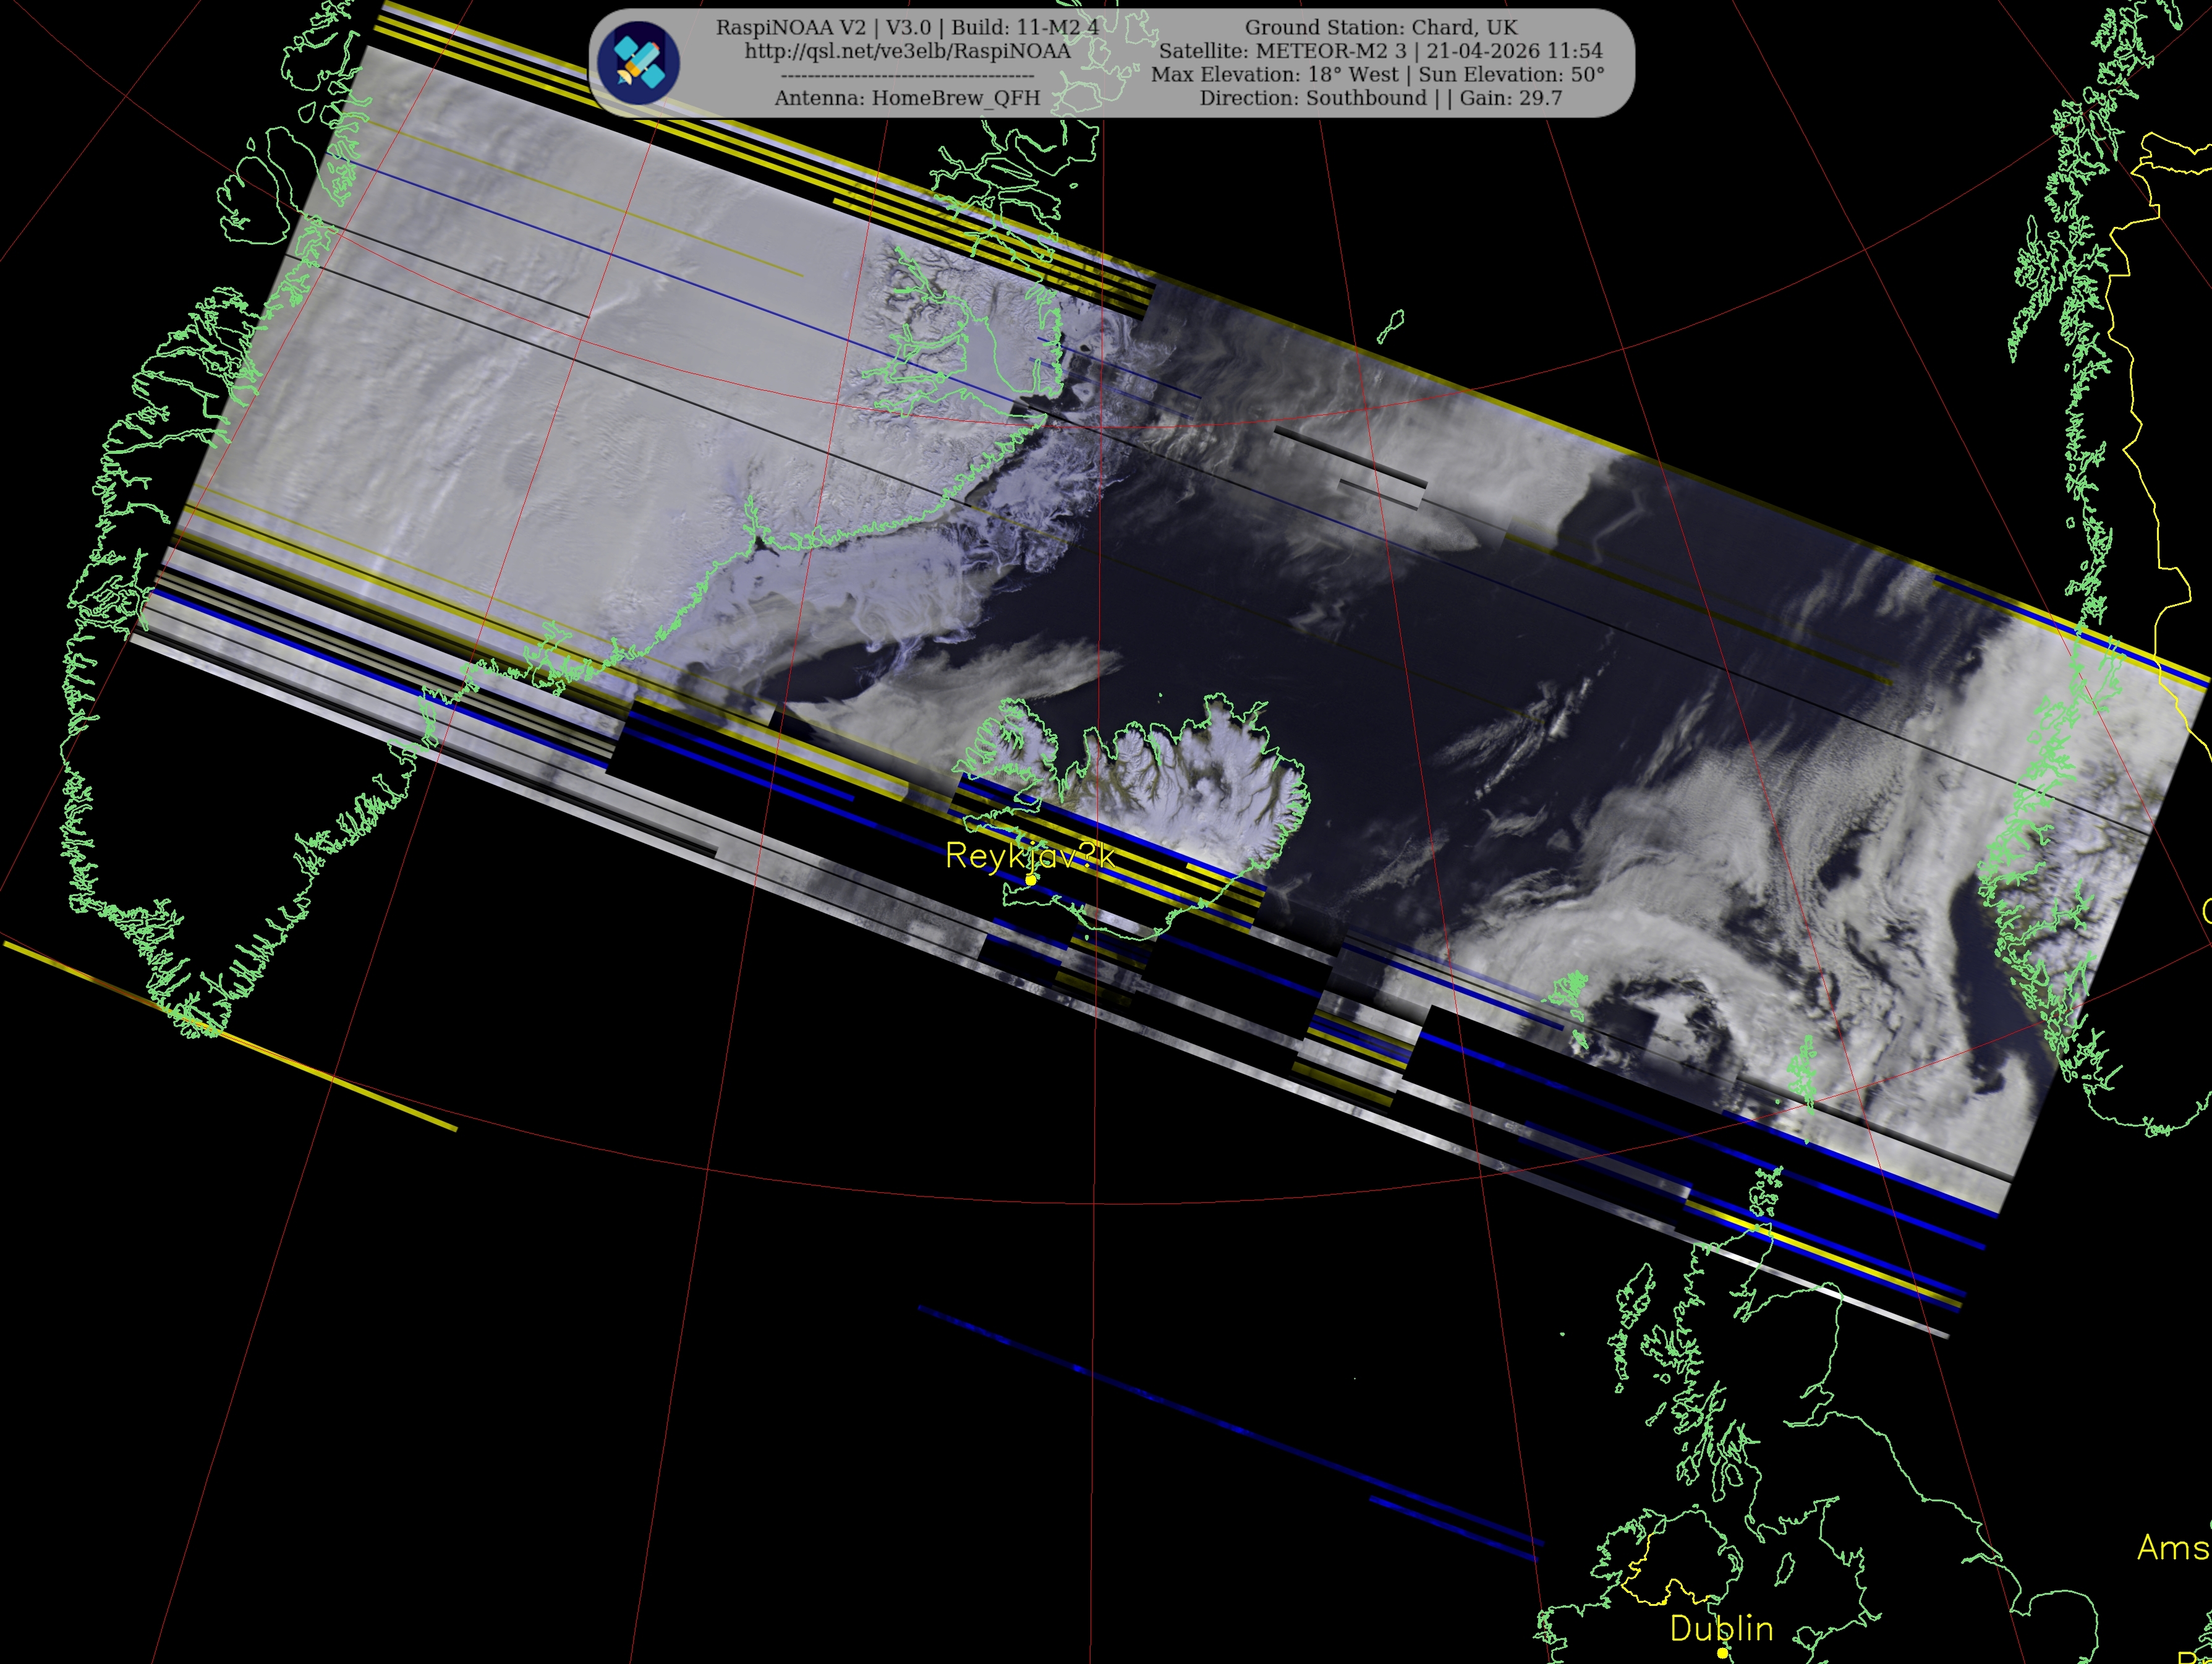This screenshot has width=2212, height=1664.
Task: Click the 'Max Elevation: 18° West' text
Action: (1275, 75)
